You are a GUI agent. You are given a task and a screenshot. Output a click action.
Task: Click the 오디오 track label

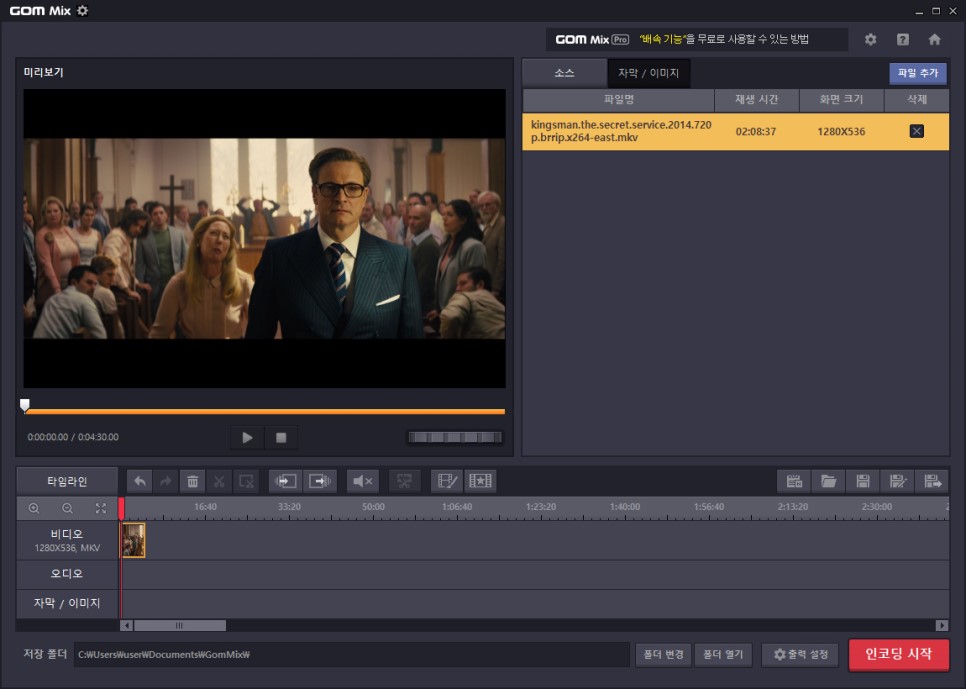(x=67, y=574)
